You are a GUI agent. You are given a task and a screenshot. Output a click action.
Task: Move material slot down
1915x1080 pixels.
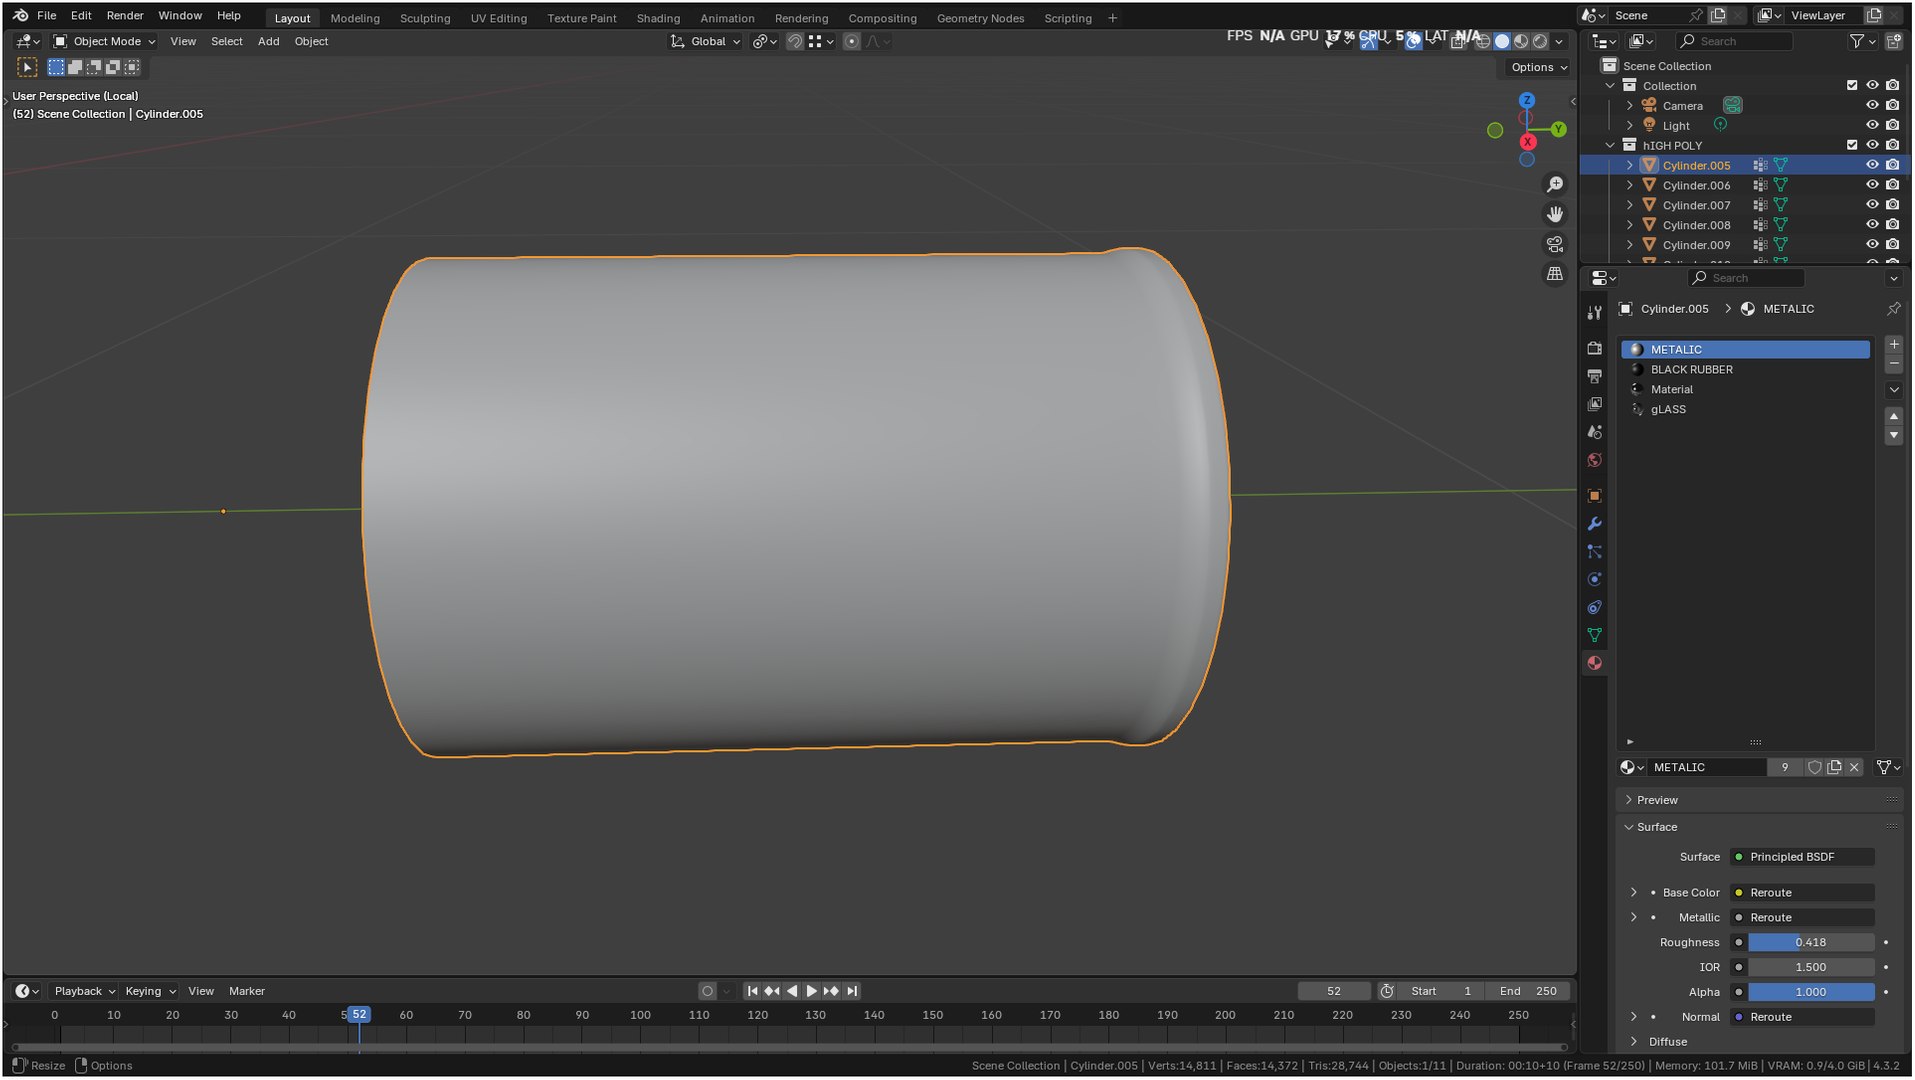tap(1893, 436)
